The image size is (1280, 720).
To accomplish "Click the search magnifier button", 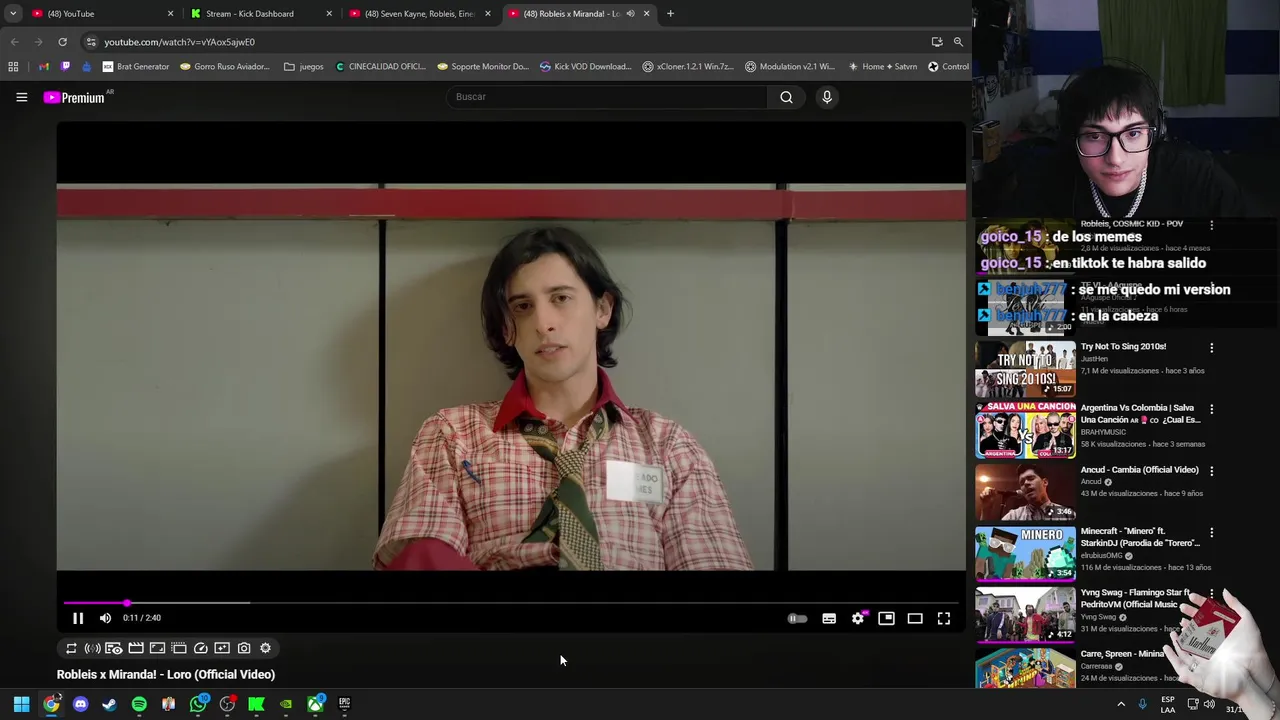I will point(787,97).
